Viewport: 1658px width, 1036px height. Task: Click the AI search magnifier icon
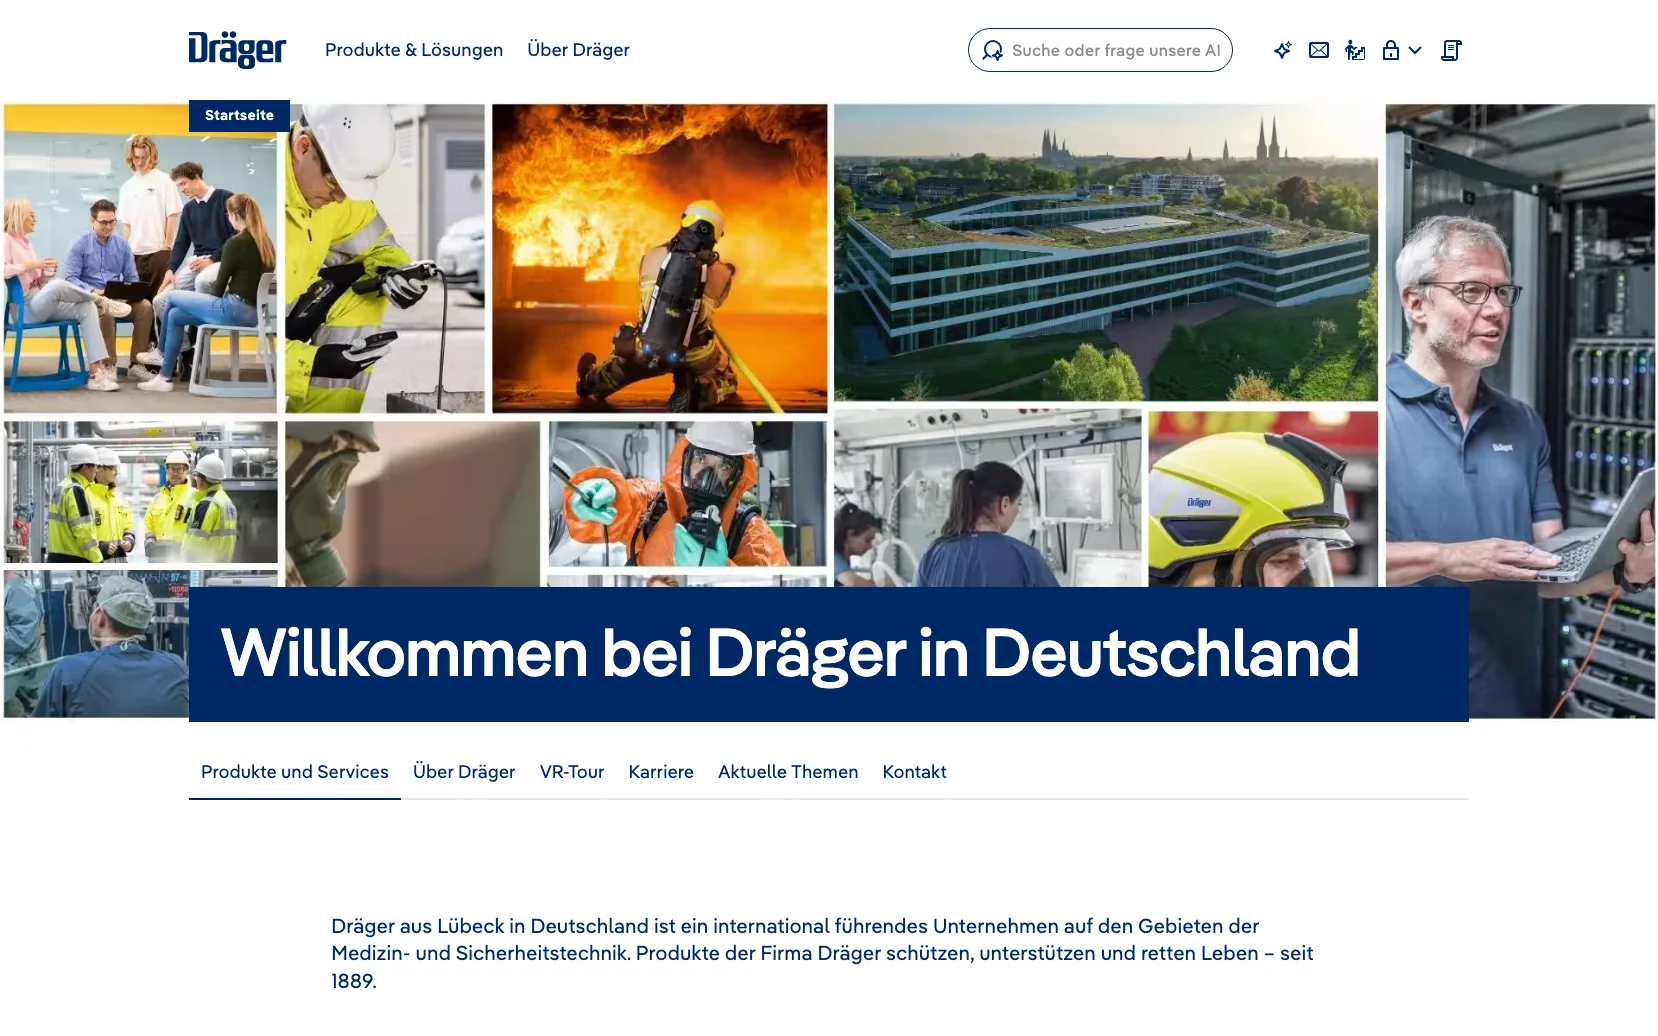tap(992, 50)
